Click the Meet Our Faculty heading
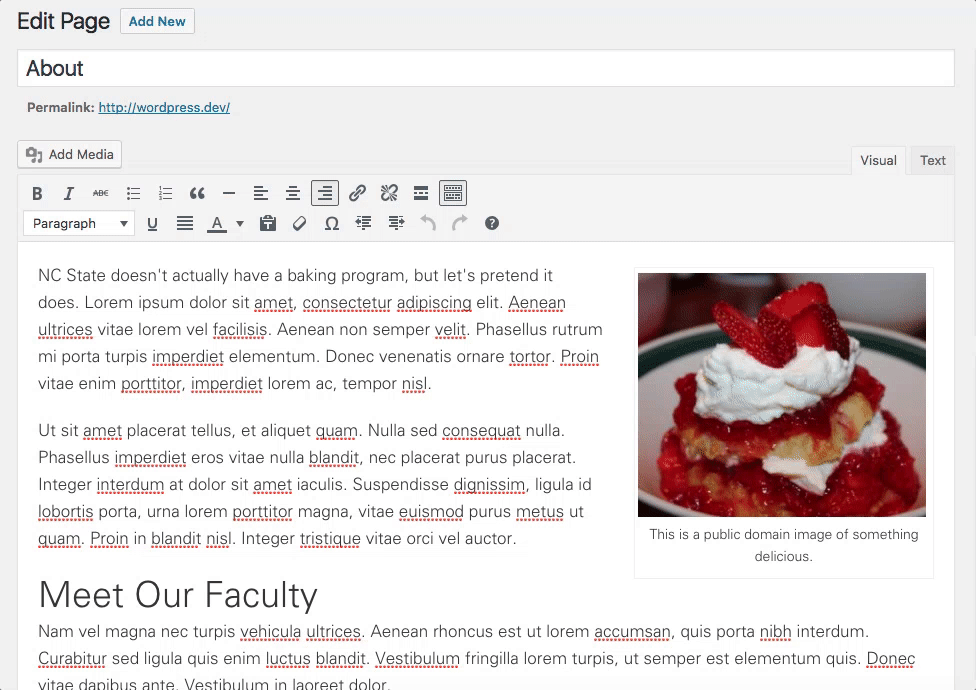Screen dimensions: 976x690 178,595
